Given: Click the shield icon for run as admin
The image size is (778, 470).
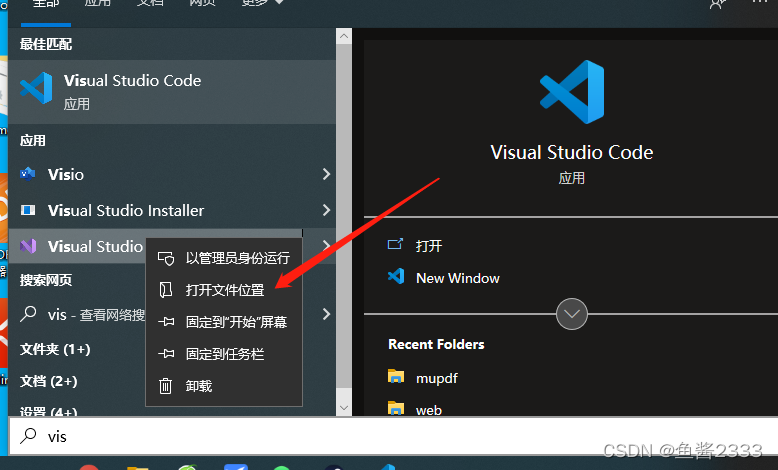Looking at the screenshot, I should 166,258.
